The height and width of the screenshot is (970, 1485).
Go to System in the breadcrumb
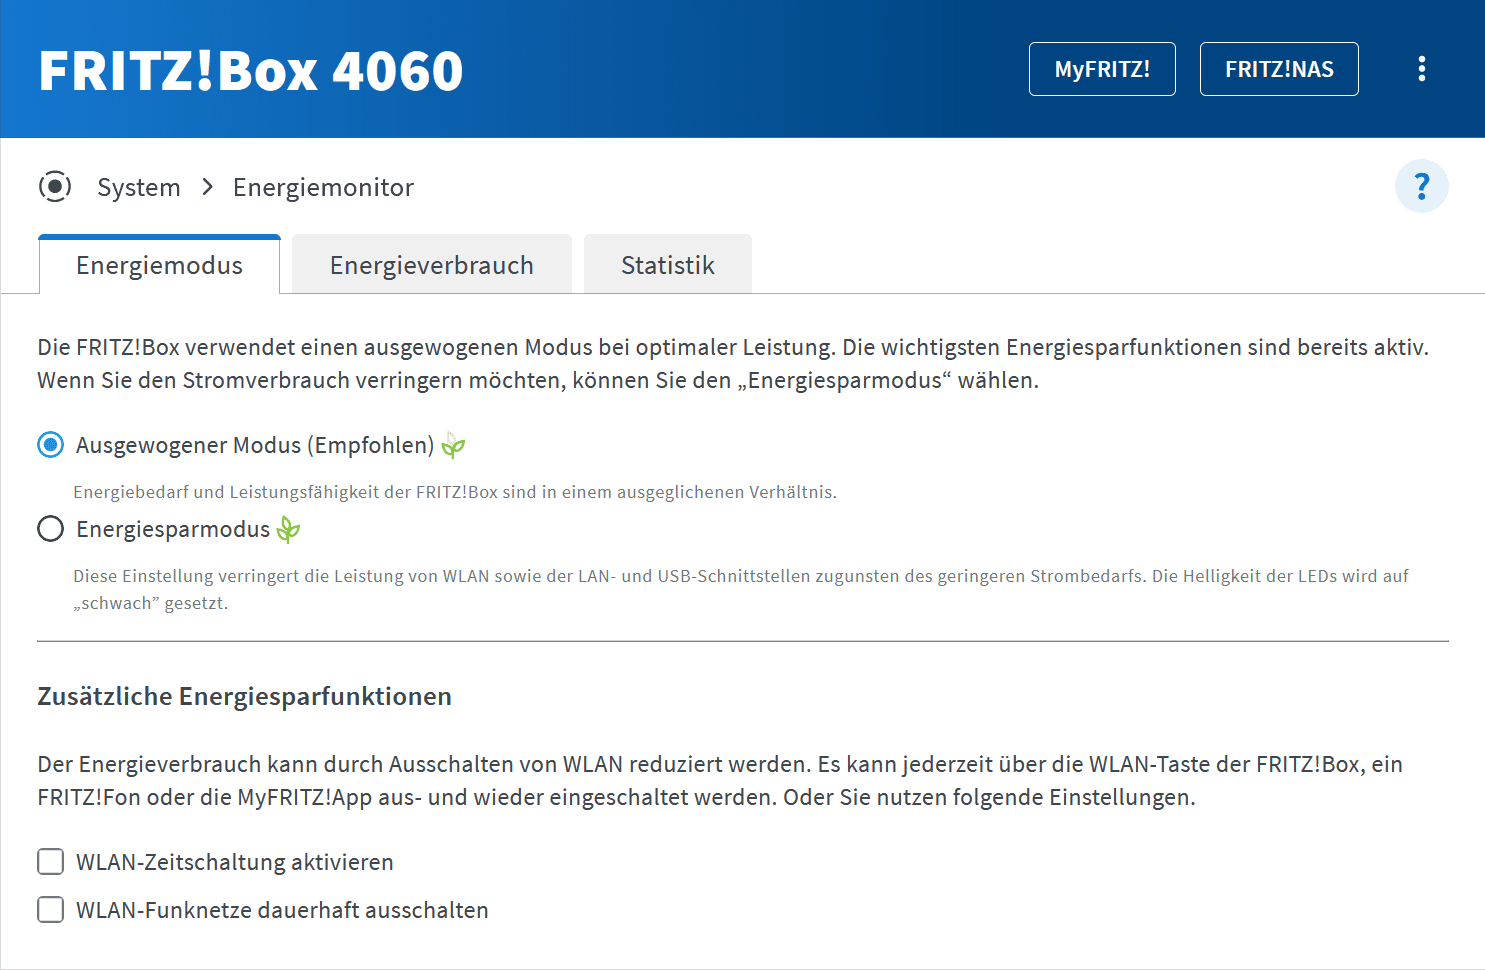(x=139, y=187)
